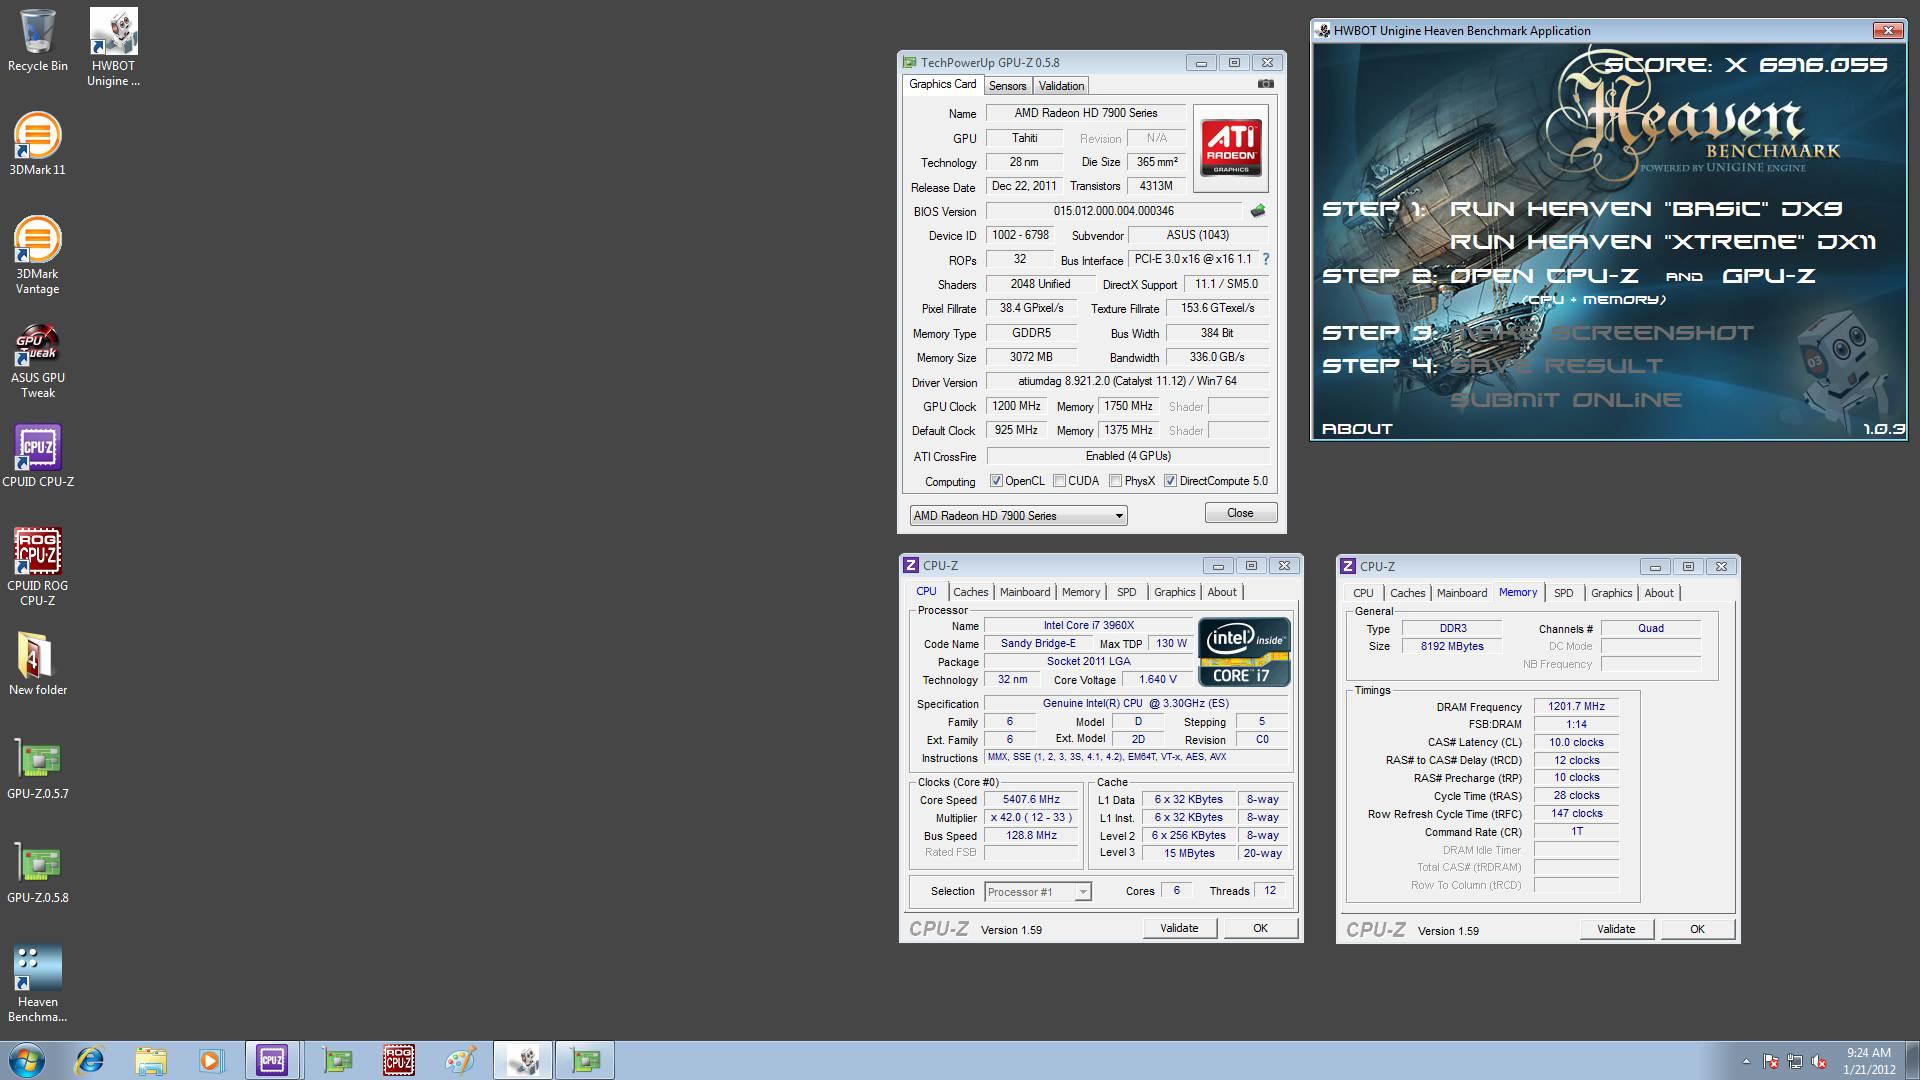Switch to HWBOT Heaven taskbar icon
Viewport: 1920px width, 1080px height.
pos(523,1060)
